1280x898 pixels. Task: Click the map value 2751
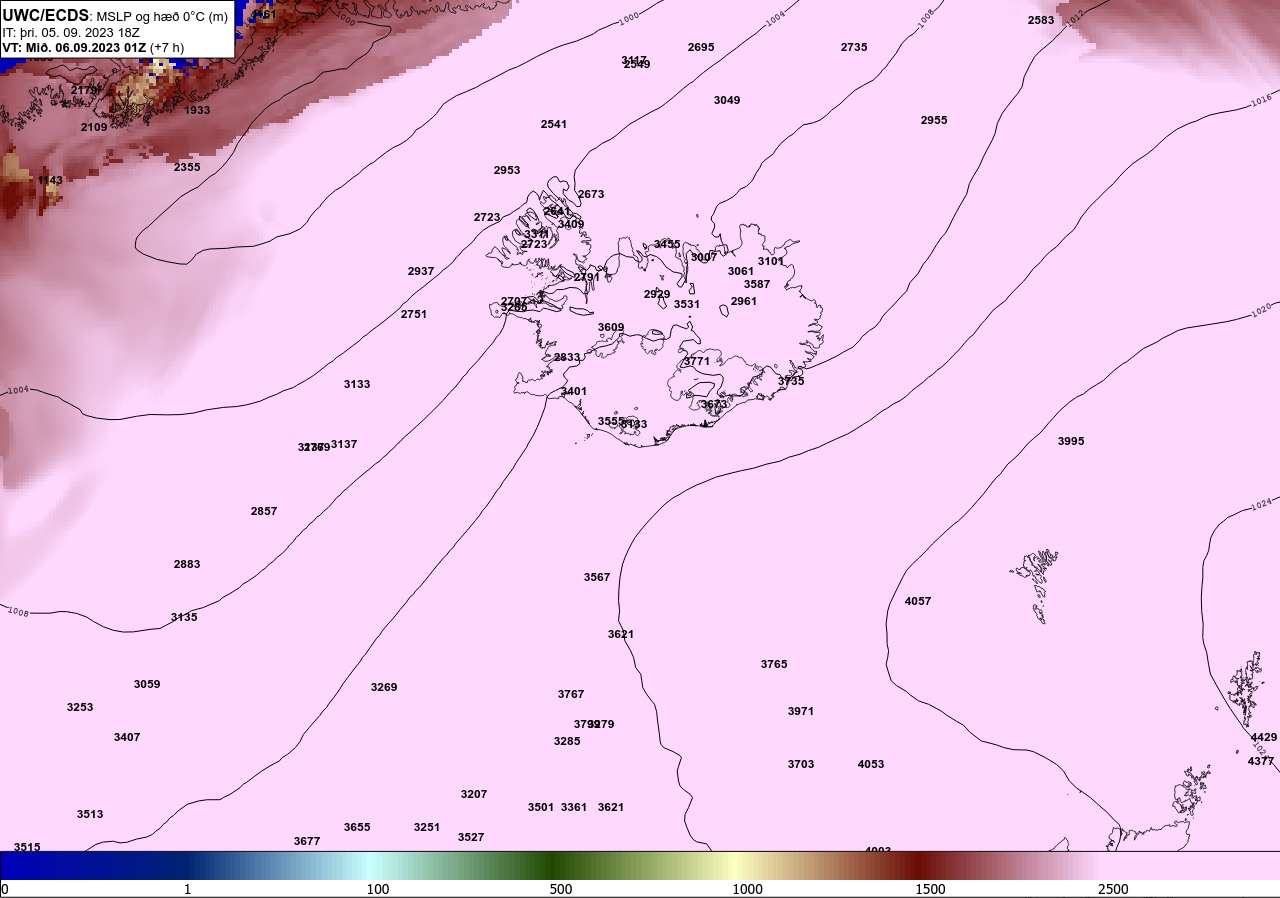point(414,314)
